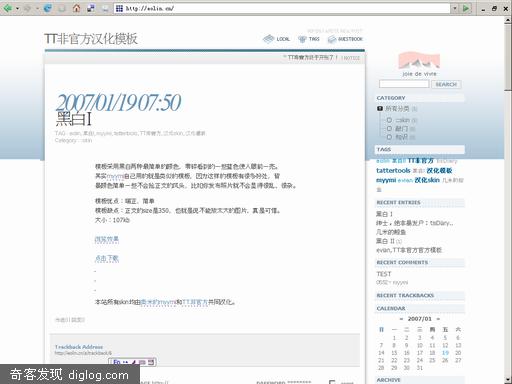Open recent entry 几米的鲸鱼

click(391, 232)
